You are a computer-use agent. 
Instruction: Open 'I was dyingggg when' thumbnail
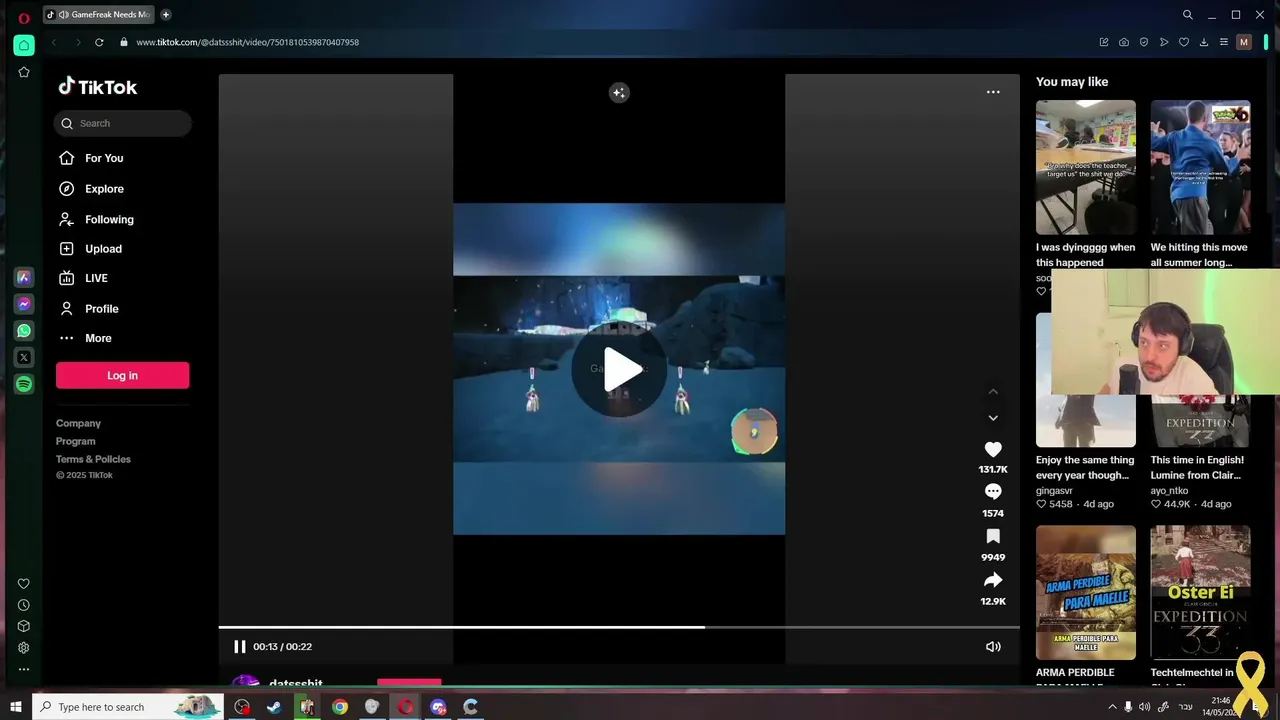[1086, 167]
